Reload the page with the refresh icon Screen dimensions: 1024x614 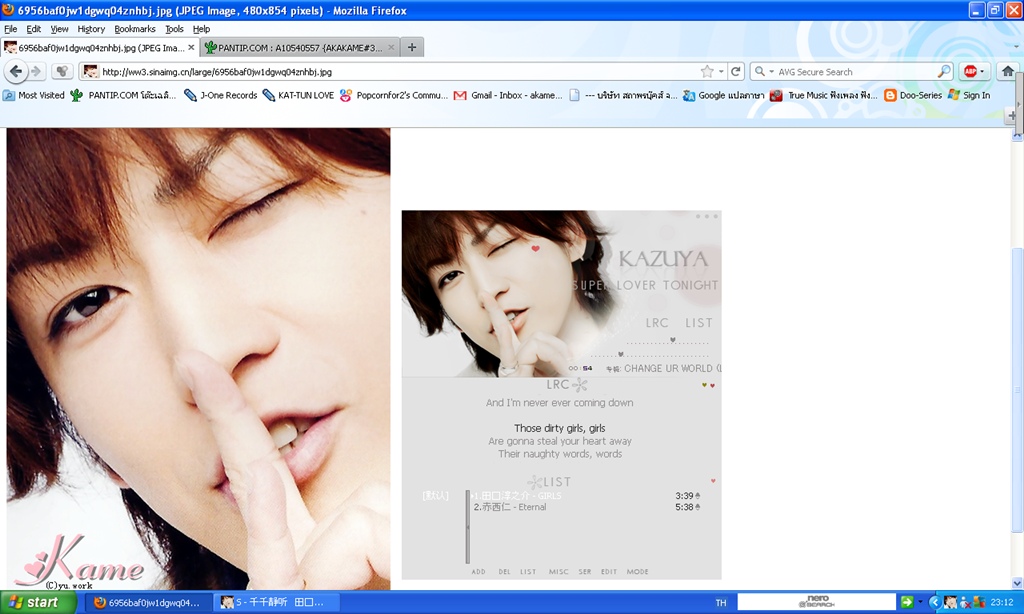pyautogui.click(x=736, y=71)
